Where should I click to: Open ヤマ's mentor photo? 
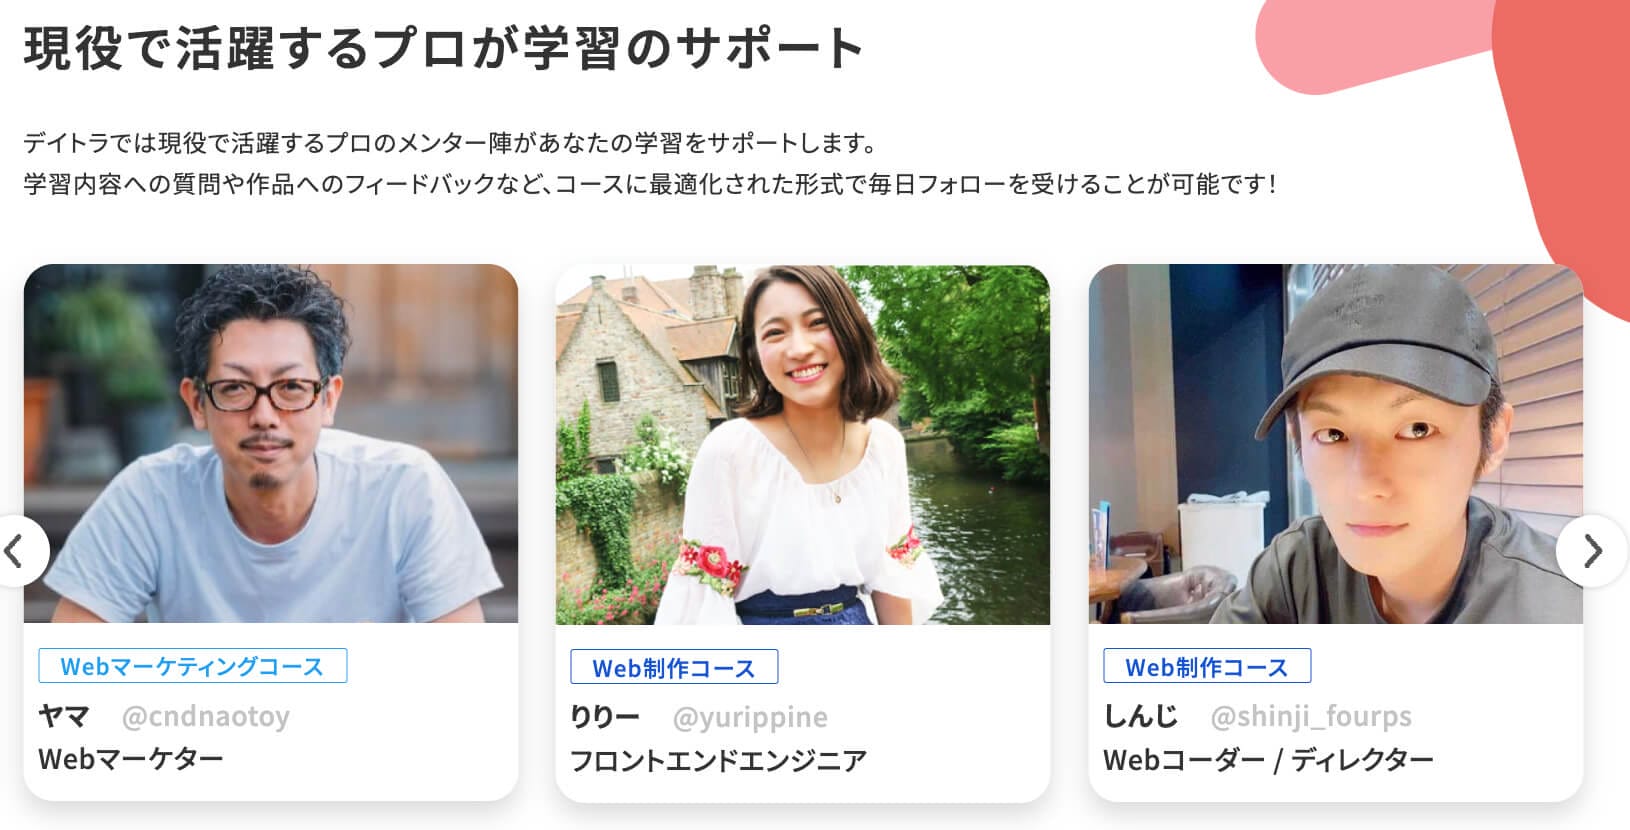(271, 444)
